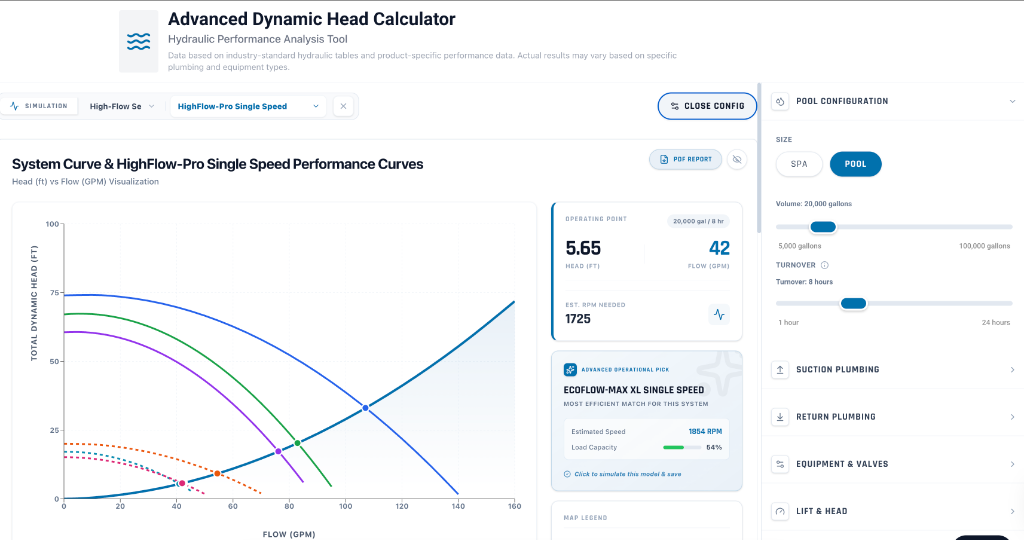
Task: Switch to the Simulation tab
Action: pyautogui.click(x=40, y=106)
